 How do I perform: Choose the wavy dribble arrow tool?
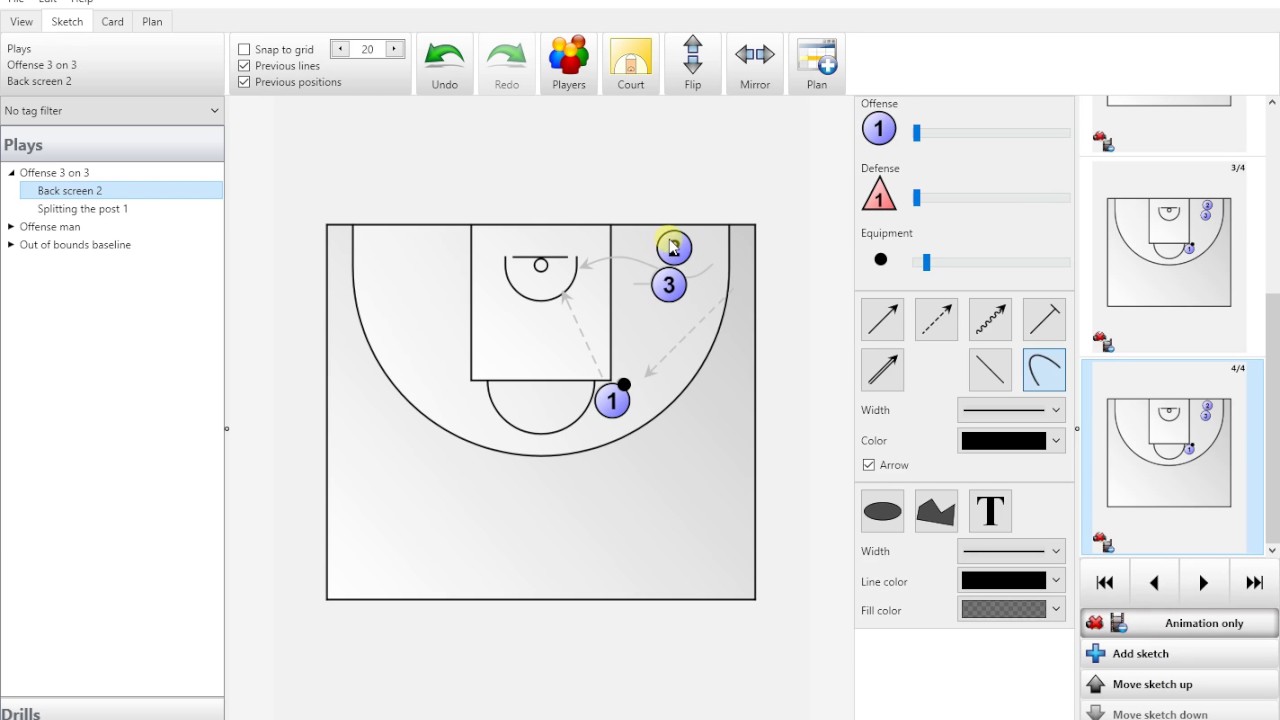pos(990,319)
